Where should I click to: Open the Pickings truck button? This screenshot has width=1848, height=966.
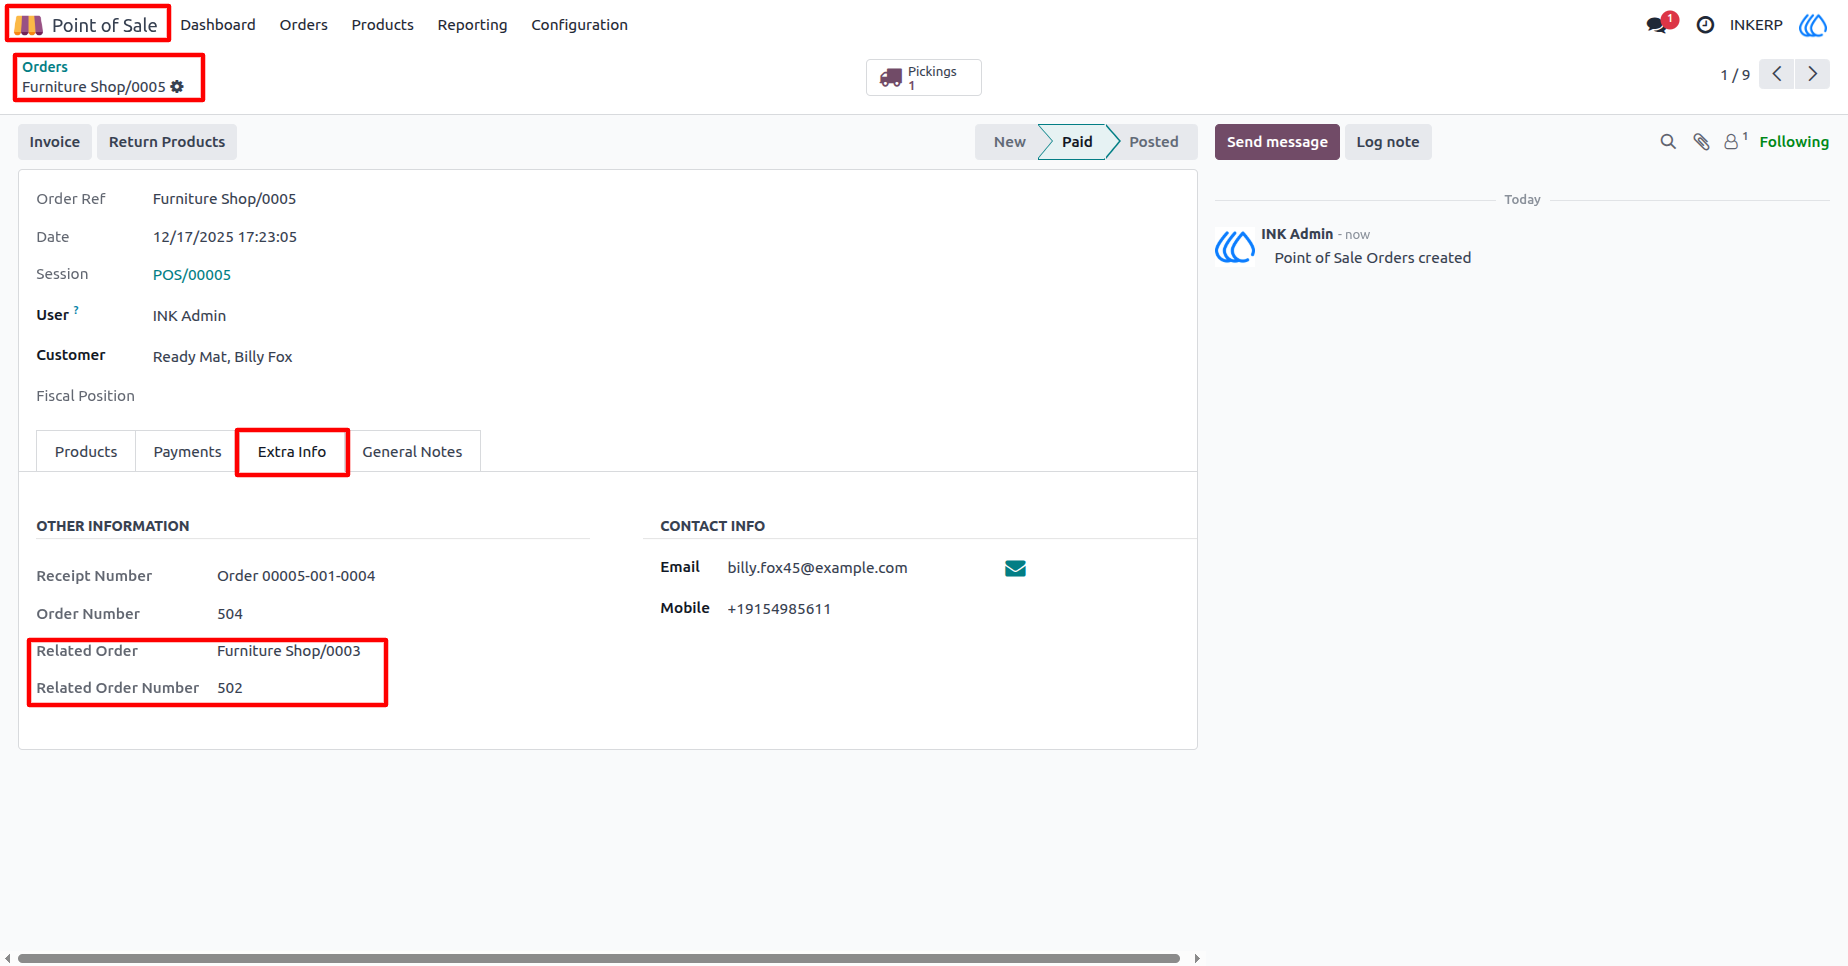(x=923, y=77)
